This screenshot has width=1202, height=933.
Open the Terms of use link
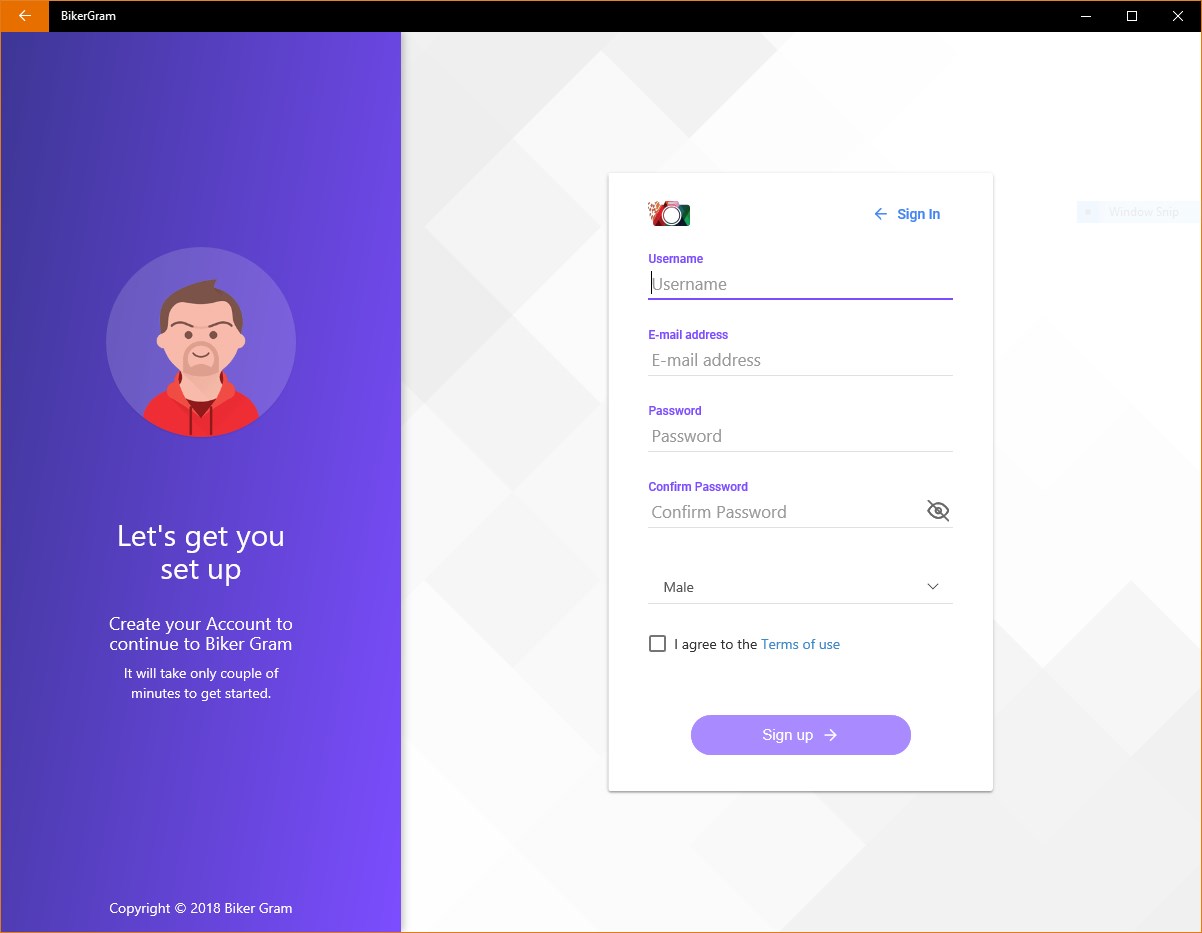tap(800, 644)
